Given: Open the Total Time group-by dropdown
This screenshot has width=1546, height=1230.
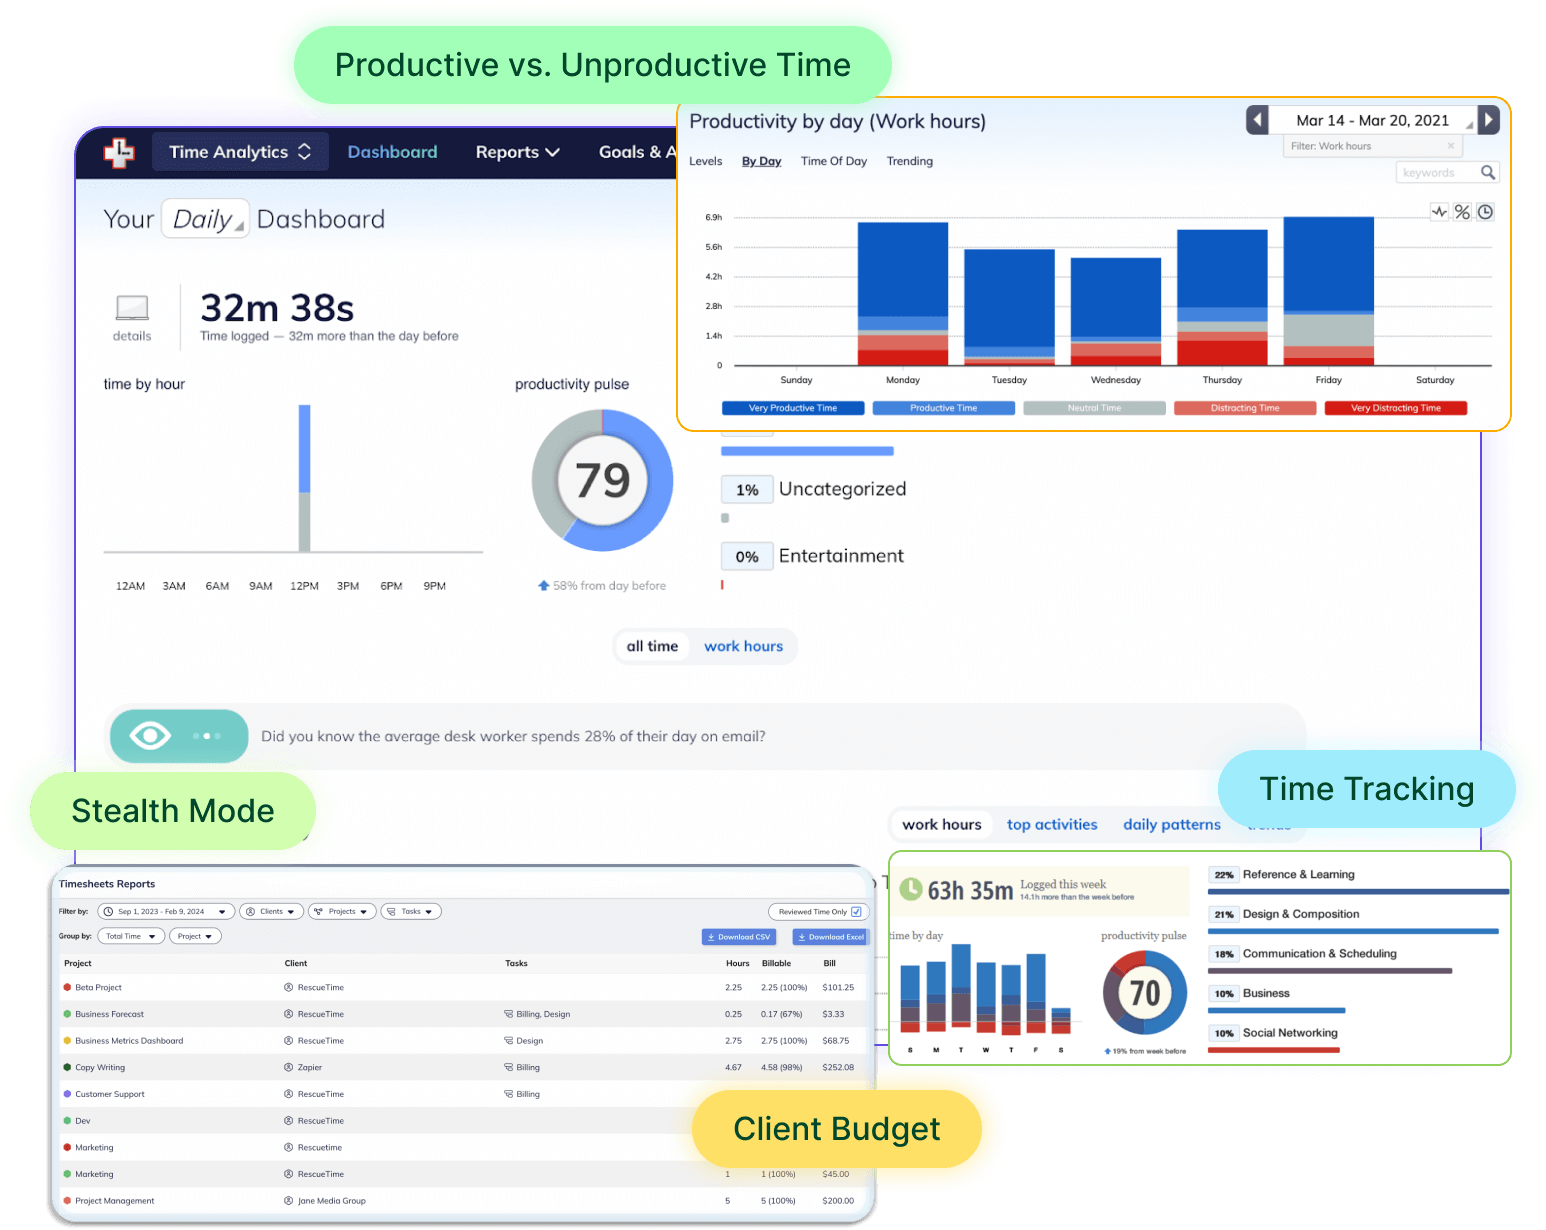Looking at the screenshot, I should click(130, 936).
